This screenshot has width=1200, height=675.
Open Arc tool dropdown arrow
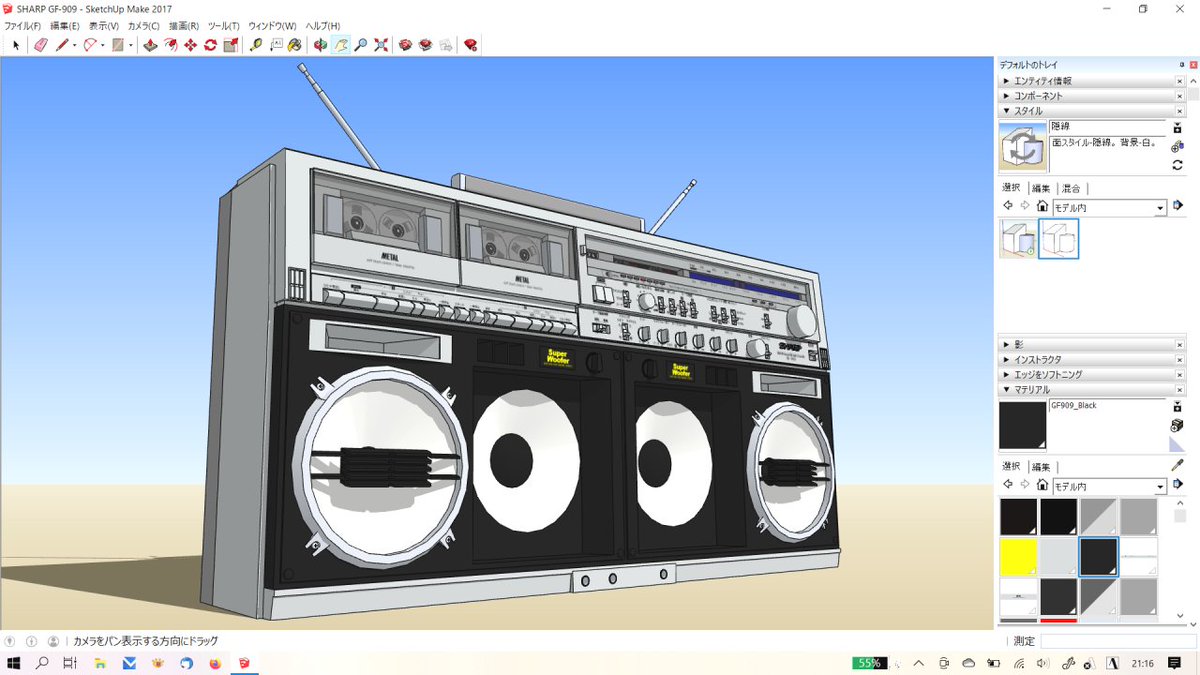coord(102,45)
